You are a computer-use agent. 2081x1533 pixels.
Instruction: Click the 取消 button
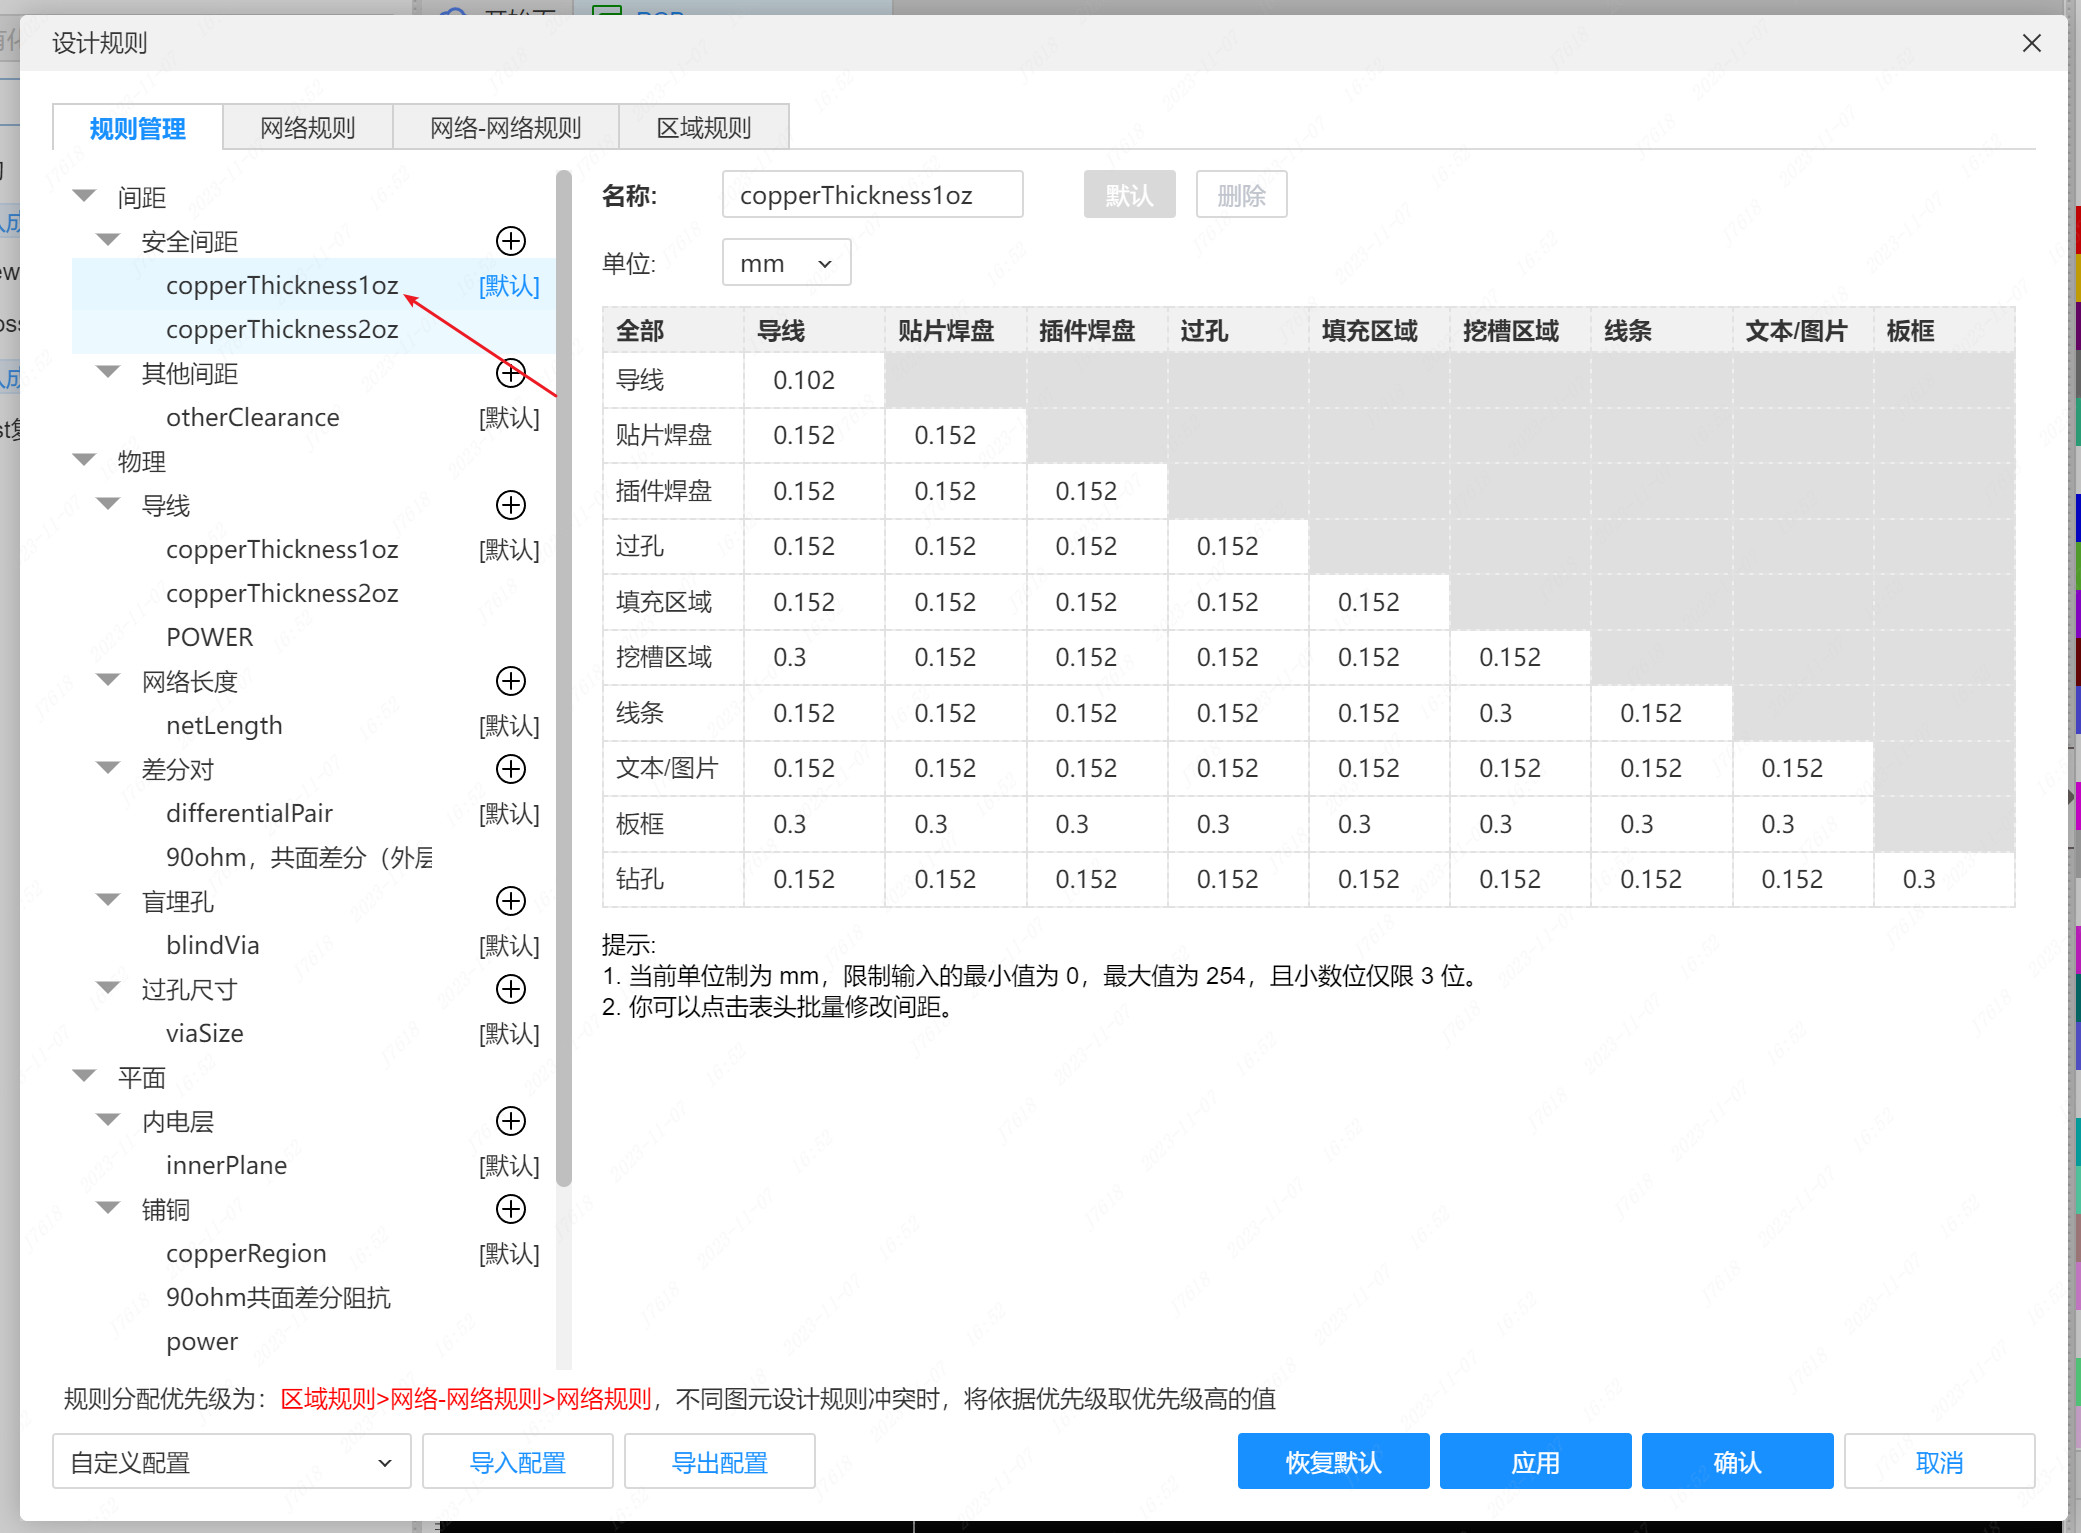1939,1462
